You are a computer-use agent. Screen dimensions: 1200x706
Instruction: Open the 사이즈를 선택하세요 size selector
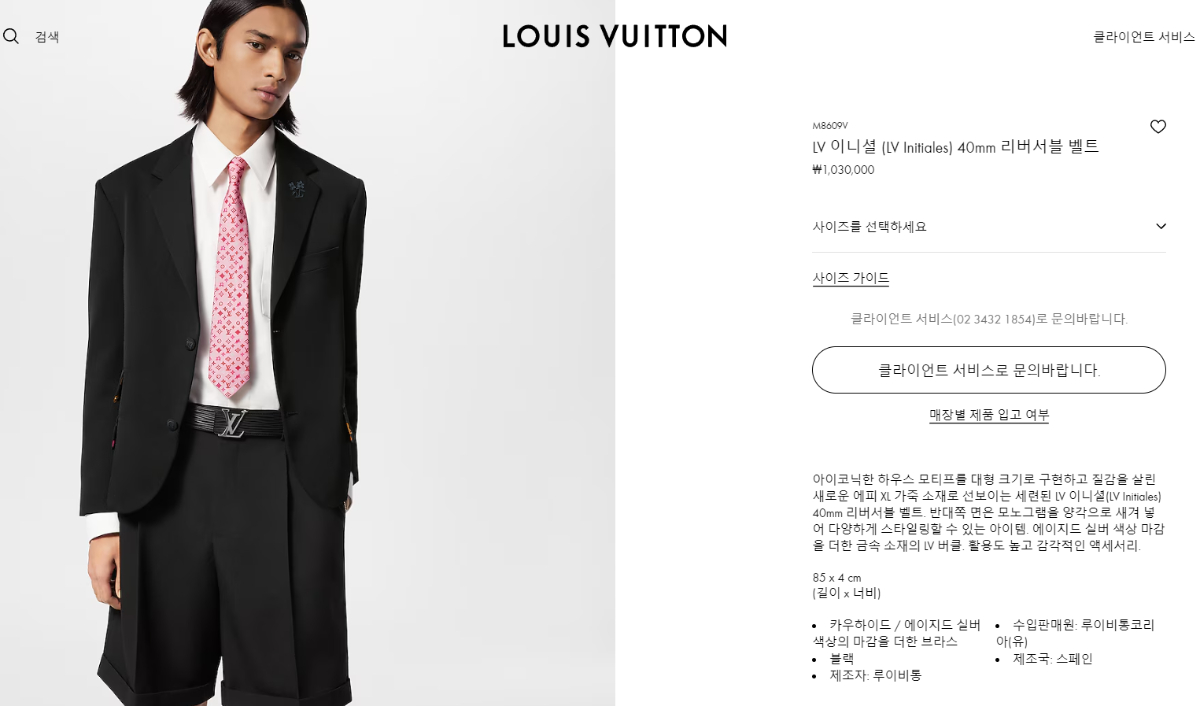989,227
